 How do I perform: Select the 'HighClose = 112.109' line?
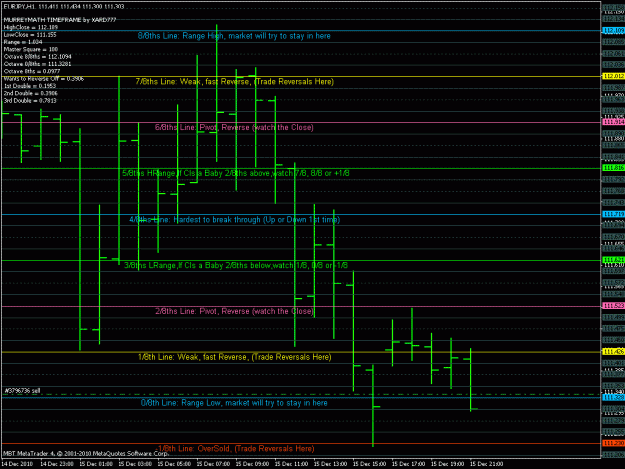coord(31,27)
